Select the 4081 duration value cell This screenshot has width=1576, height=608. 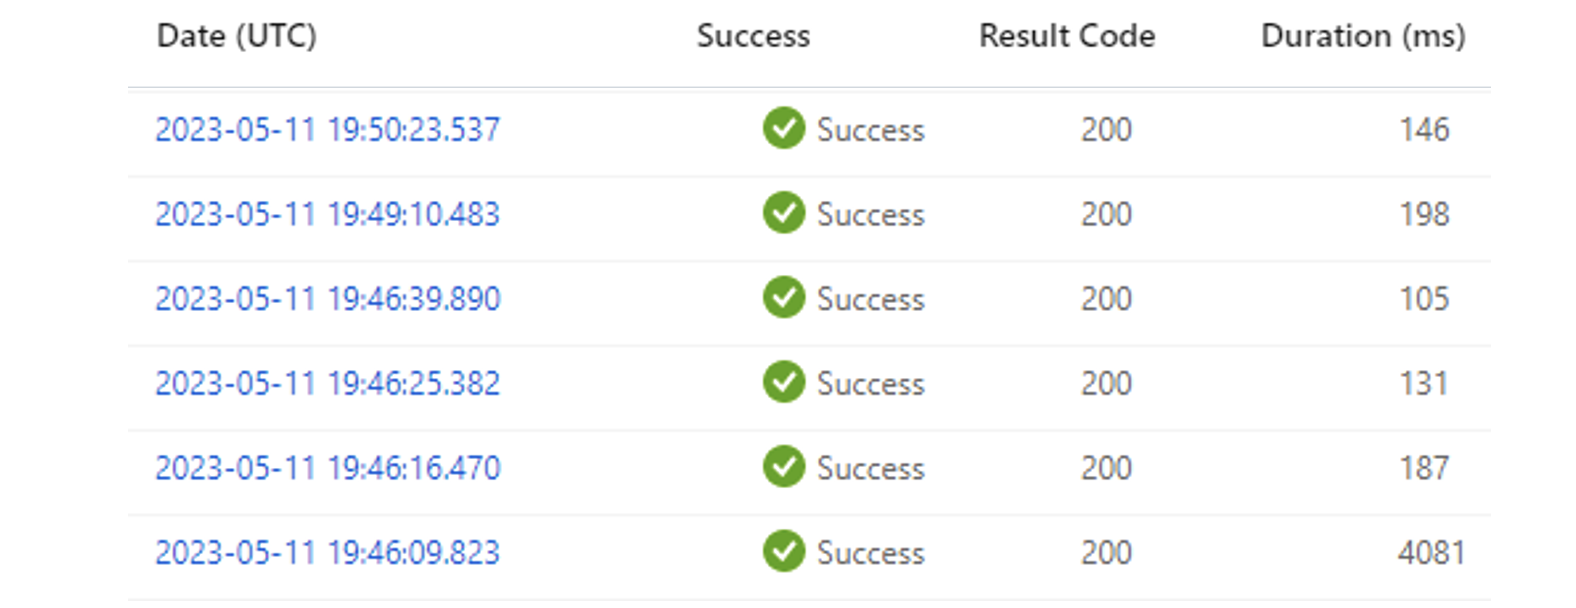coord(1431,552)
